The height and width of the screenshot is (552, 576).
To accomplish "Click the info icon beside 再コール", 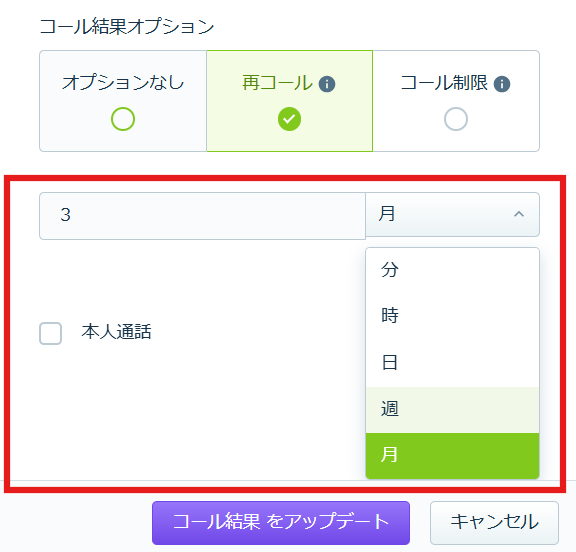I will (x=327, y=84).
